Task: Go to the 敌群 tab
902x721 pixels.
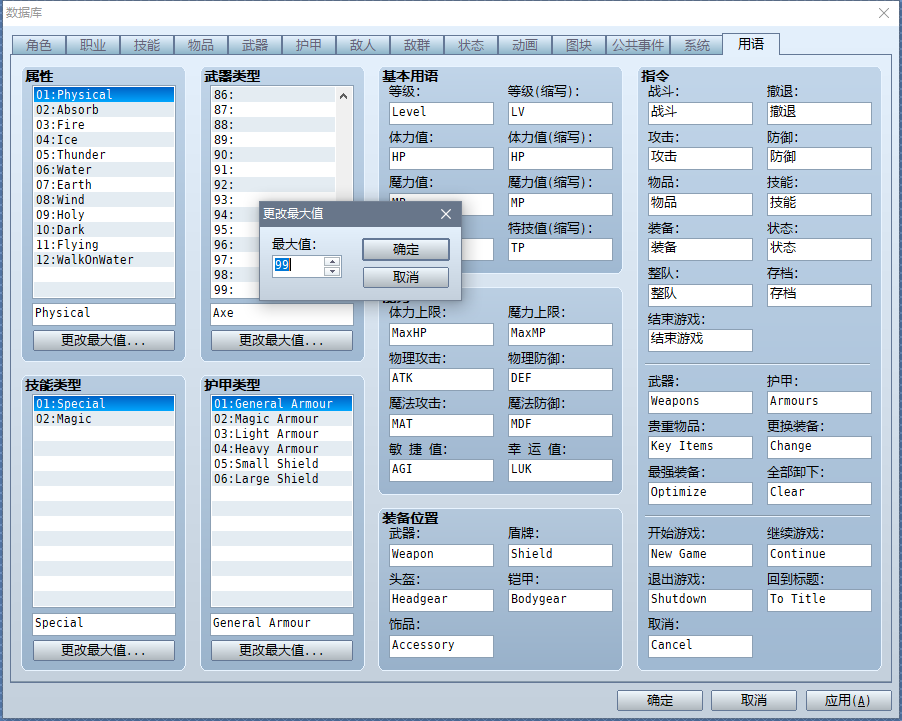Action: tap(417, 45)
